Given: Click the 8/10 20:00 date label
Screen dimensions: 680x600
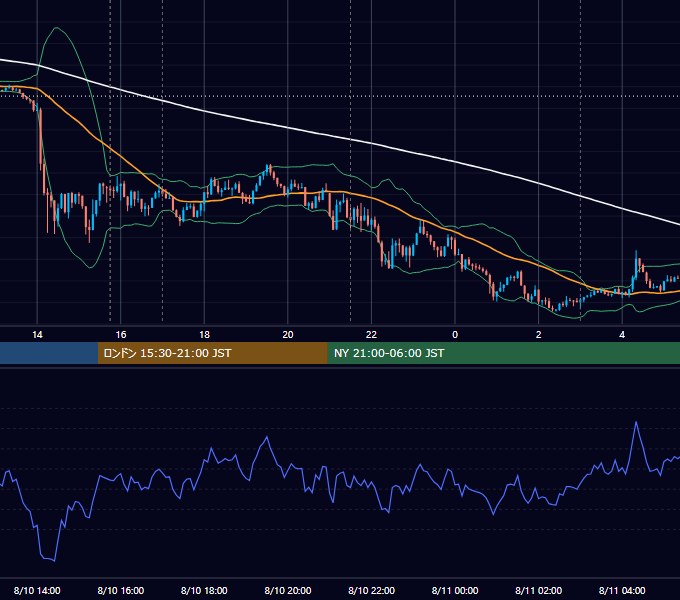Looking at the screenshot, I should 288,590.
